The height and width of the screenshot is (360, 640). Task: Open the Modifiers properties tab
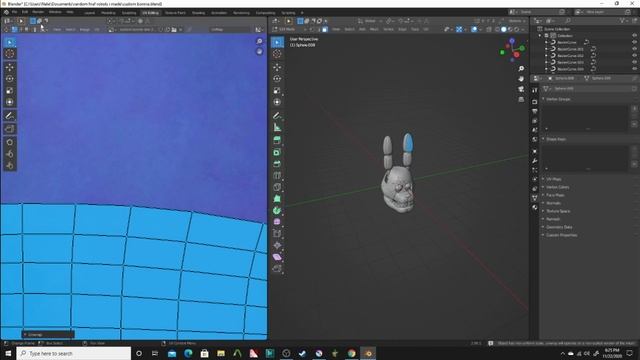tap(535, 161)
